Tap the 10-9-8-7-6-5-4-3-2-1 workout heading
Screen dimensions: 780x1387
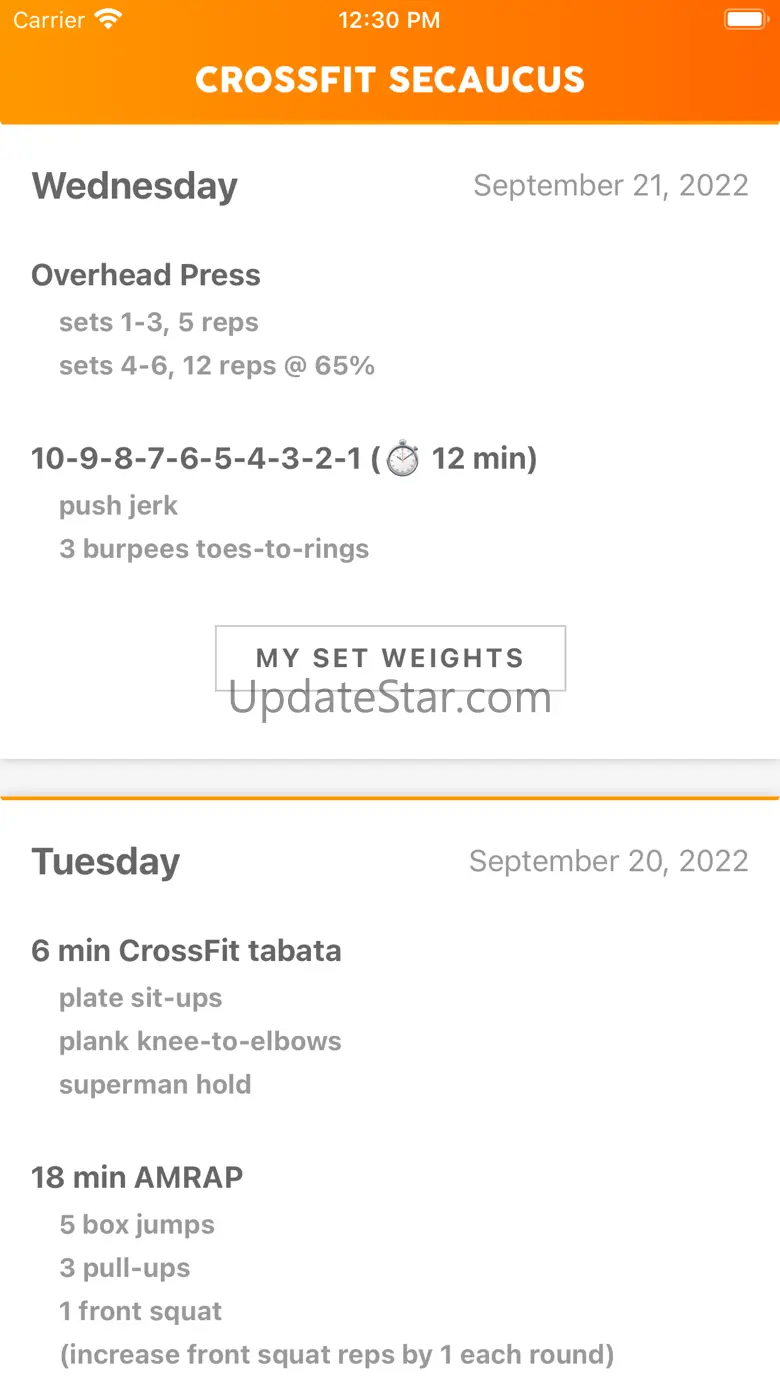tap(195, 459)
